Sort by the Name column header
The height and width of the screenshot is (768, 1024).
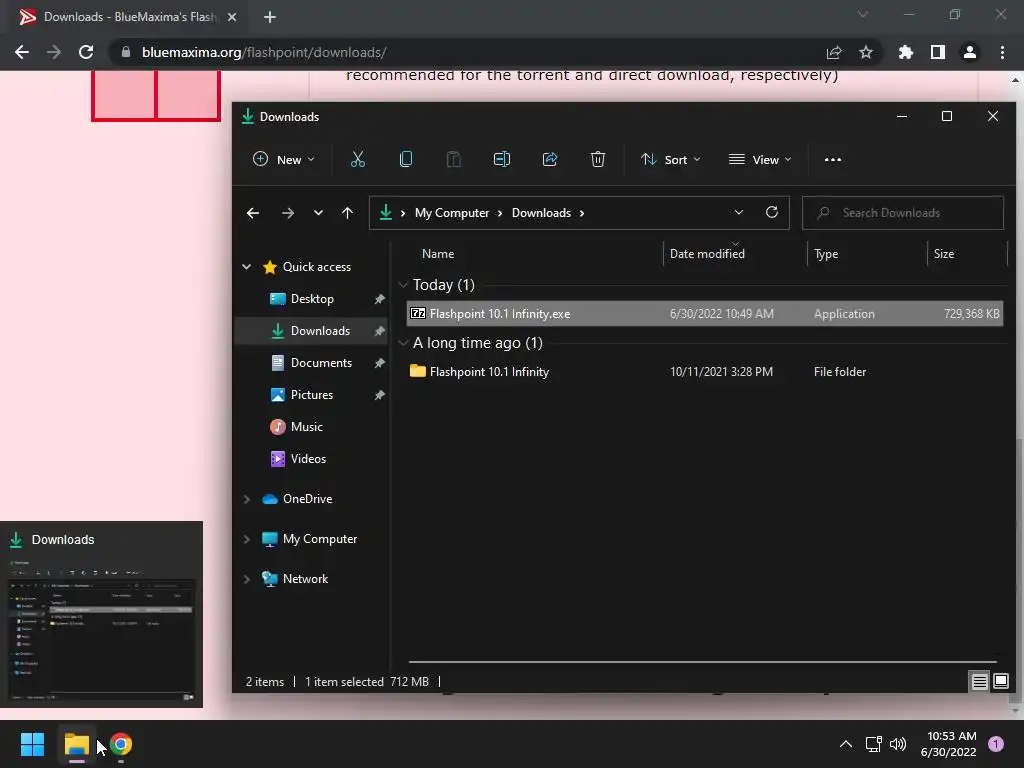click(x=438, y=254)
